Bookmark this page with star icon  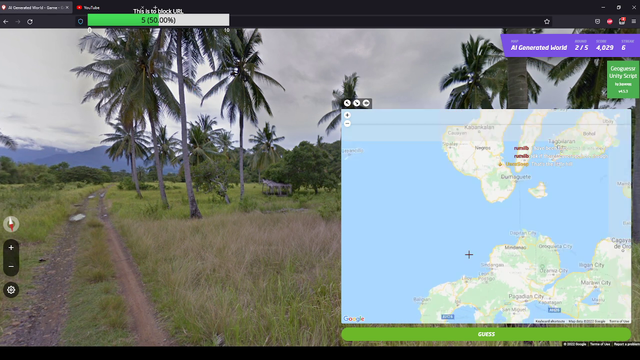pos(547,22)
